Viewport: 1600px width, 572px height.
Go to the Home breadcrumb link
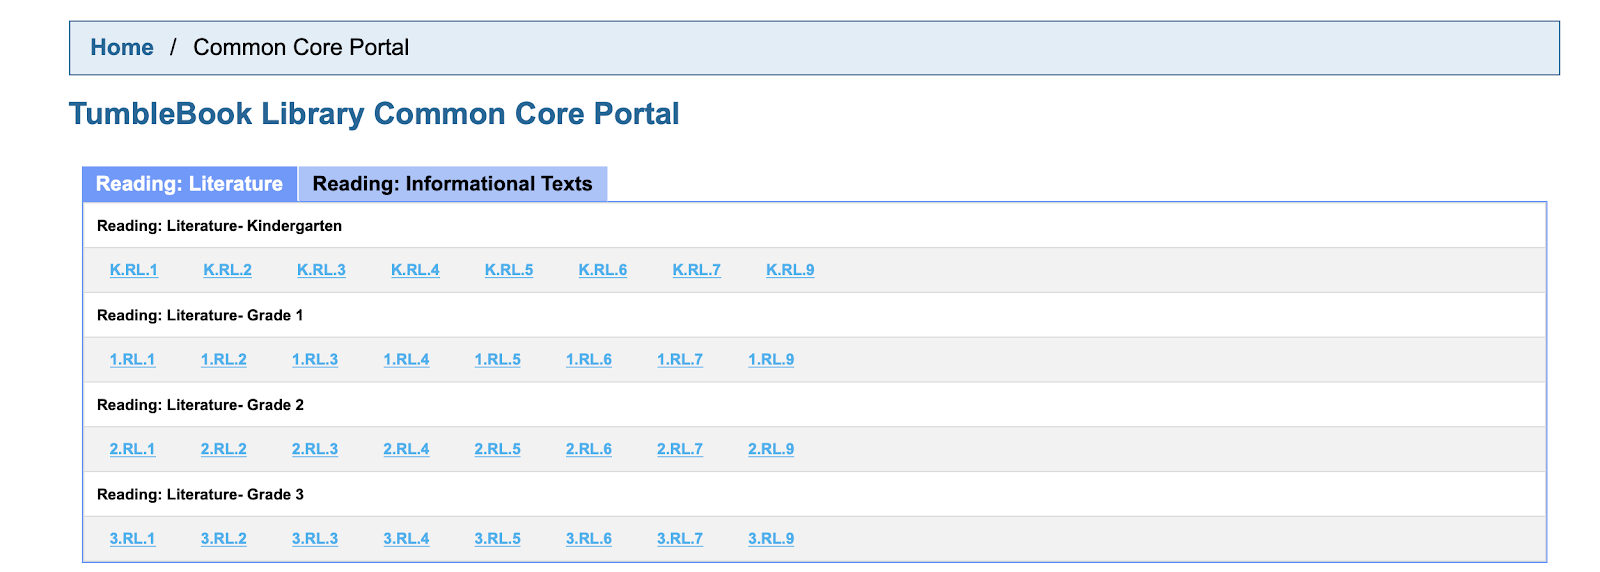(122, 47)
